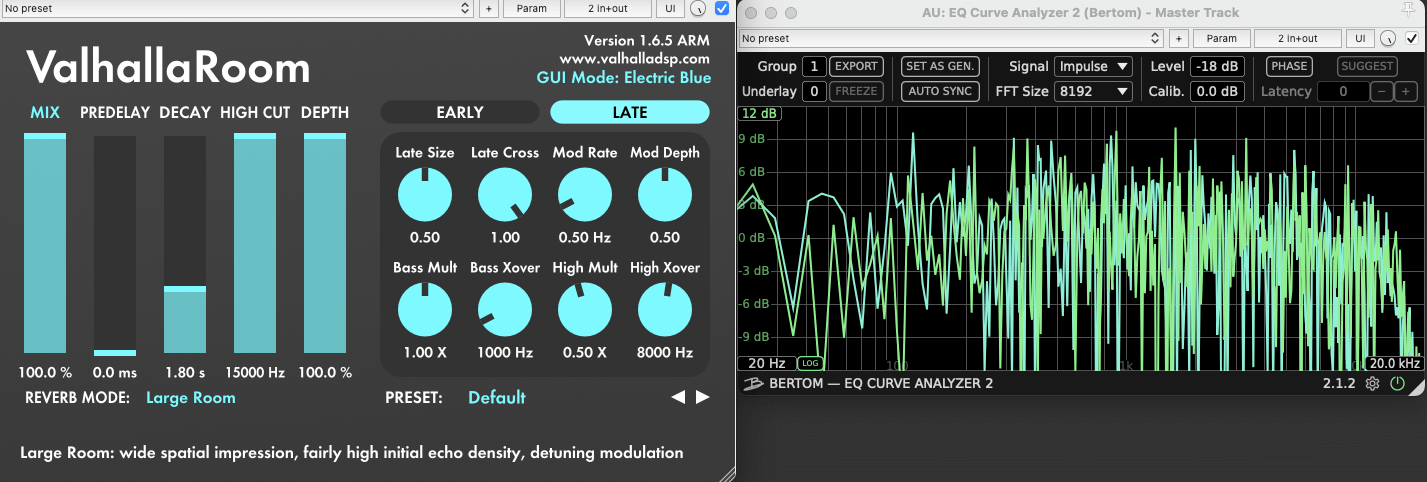Click the High Xover knob

pos(665,310)
